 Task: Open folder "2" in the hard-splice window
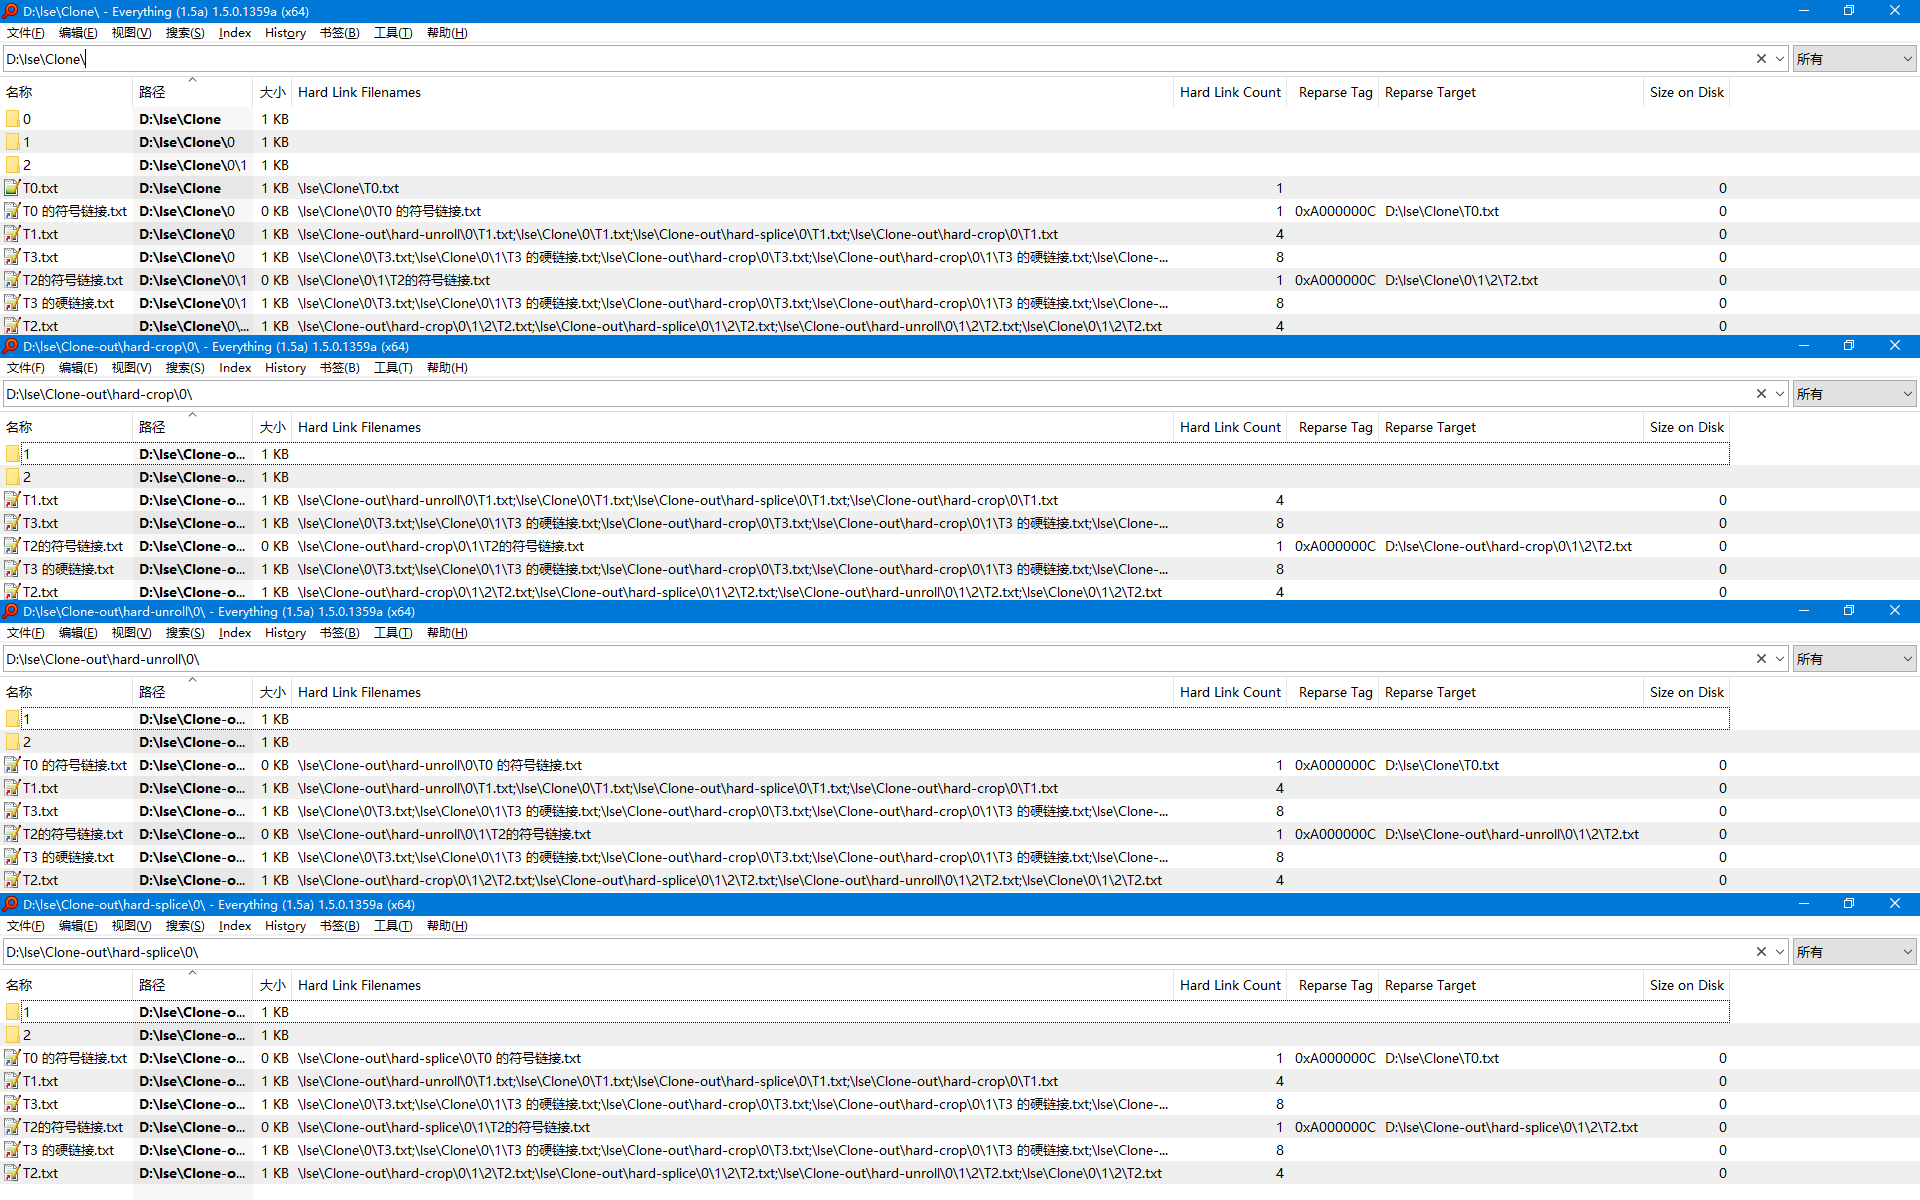click(25, 1035)
